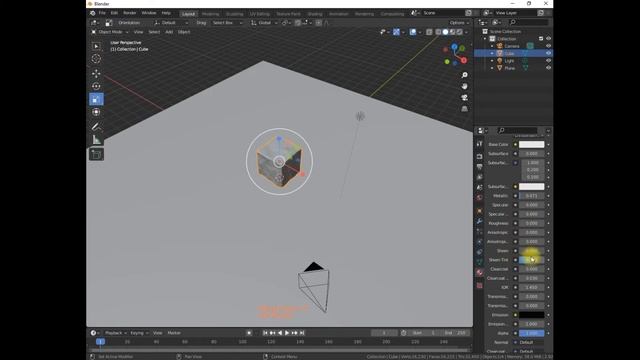
Task: Click the outliner search field
Action: click(x=529, y=22)
